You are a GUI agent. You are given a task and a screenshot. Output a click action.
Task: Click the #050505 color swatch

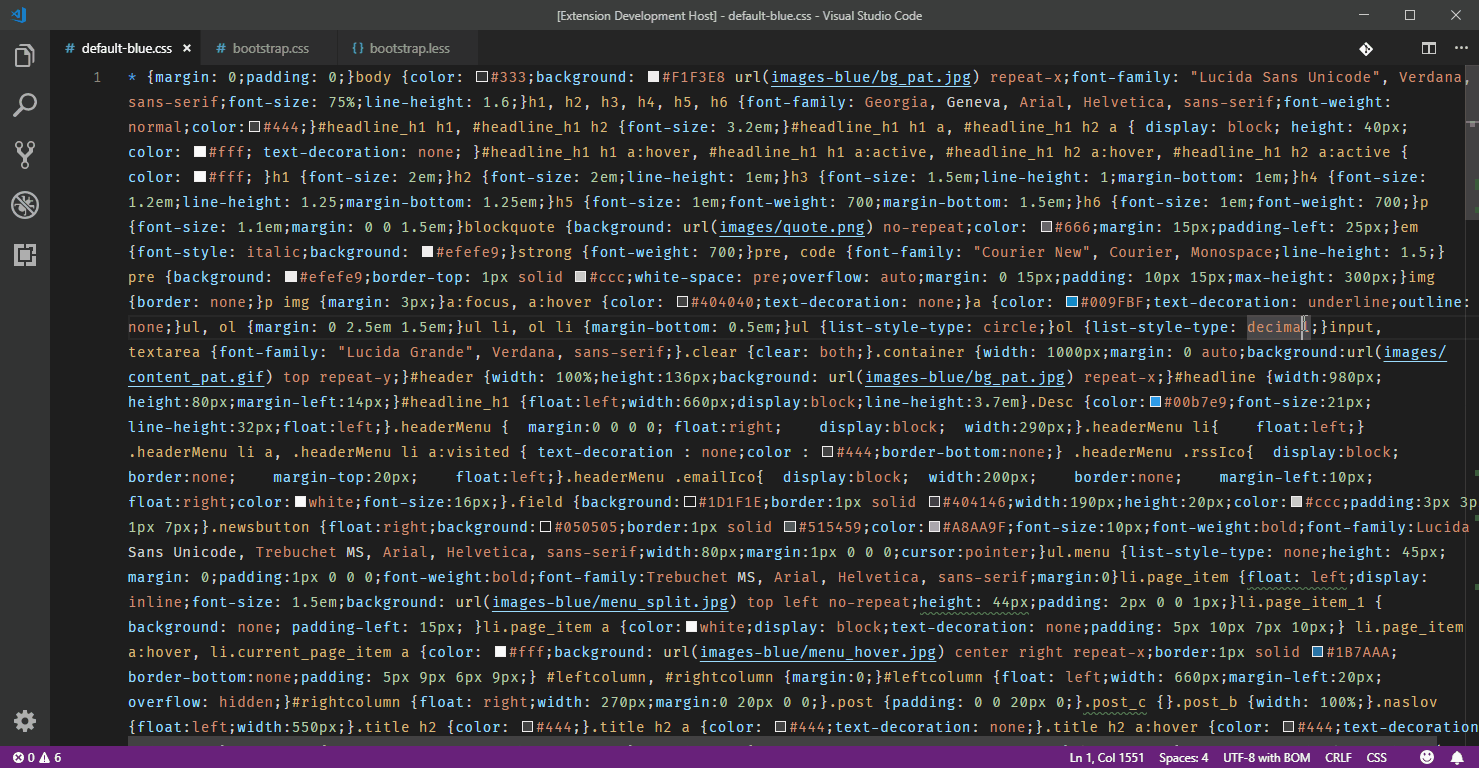coord(545,527)
